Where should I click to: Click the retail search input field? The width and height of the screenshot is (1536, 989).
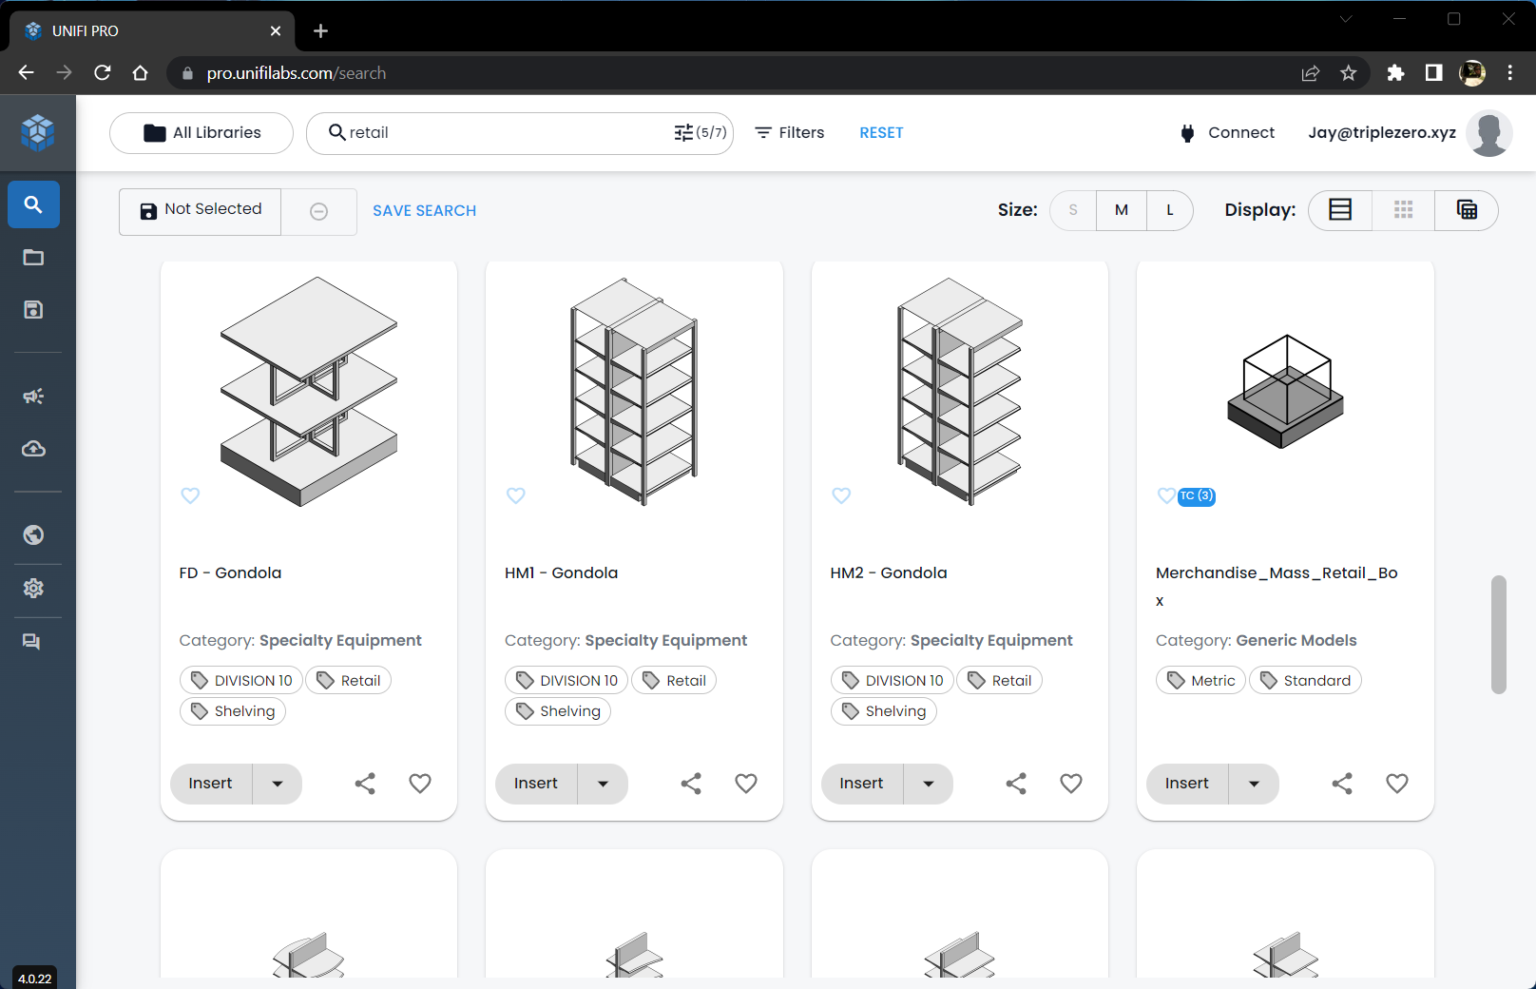pos(500,133)
